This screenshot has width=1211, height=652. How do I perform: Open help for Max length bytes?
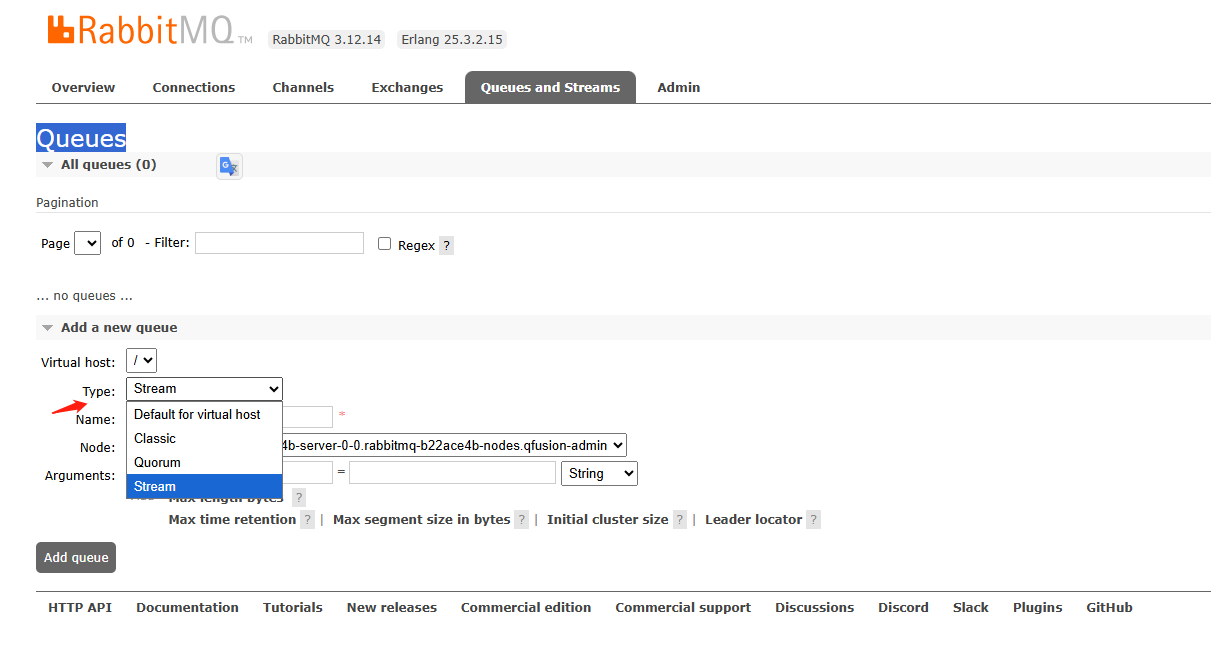(x=298, y=497)
